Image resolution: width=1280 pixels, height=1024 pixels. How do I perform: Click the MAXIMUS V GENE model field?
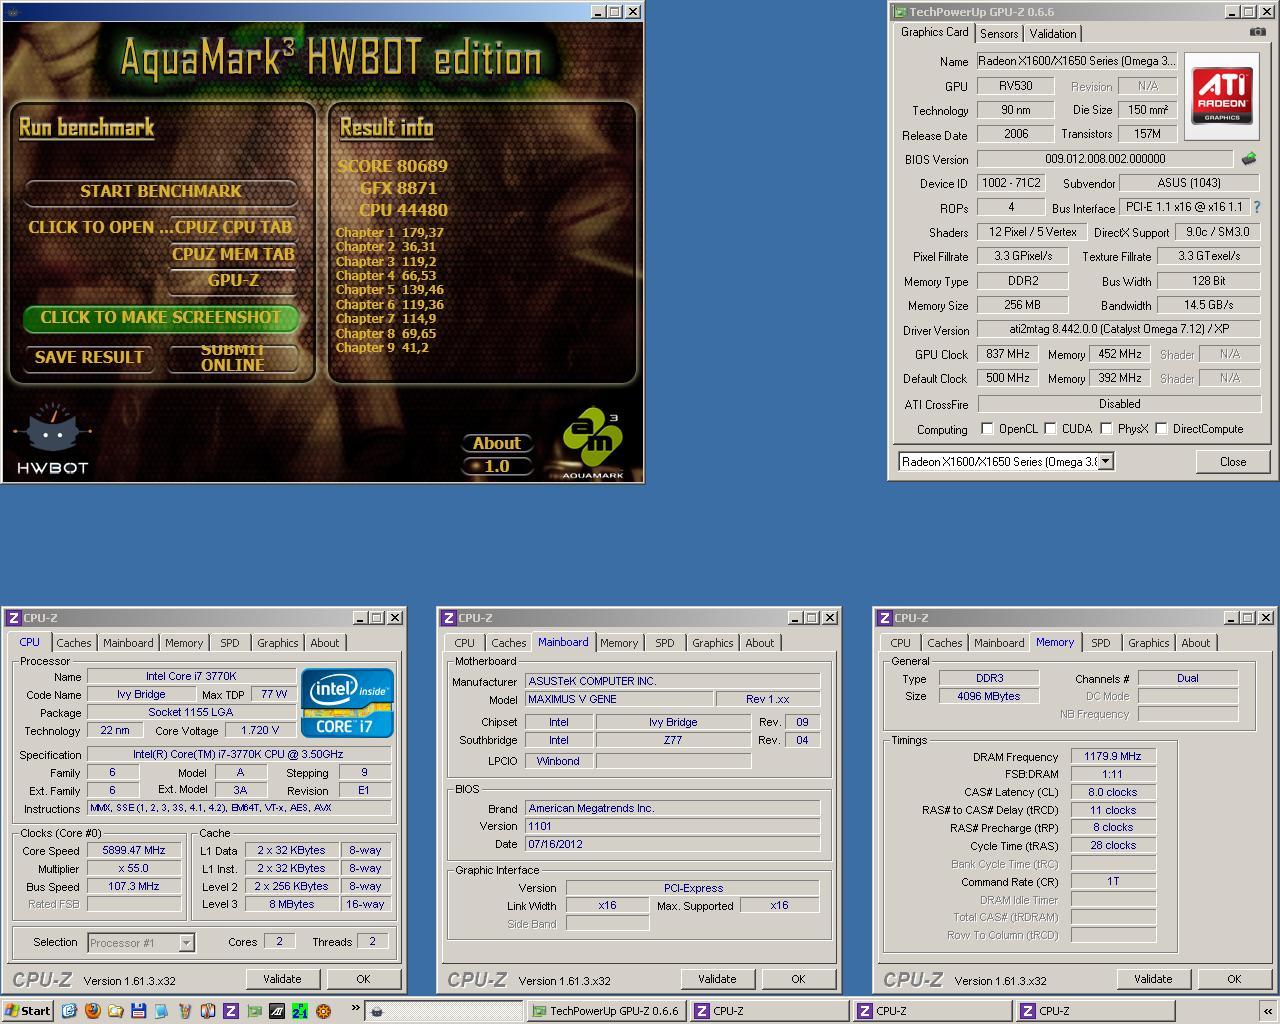[x=619, y=699]
